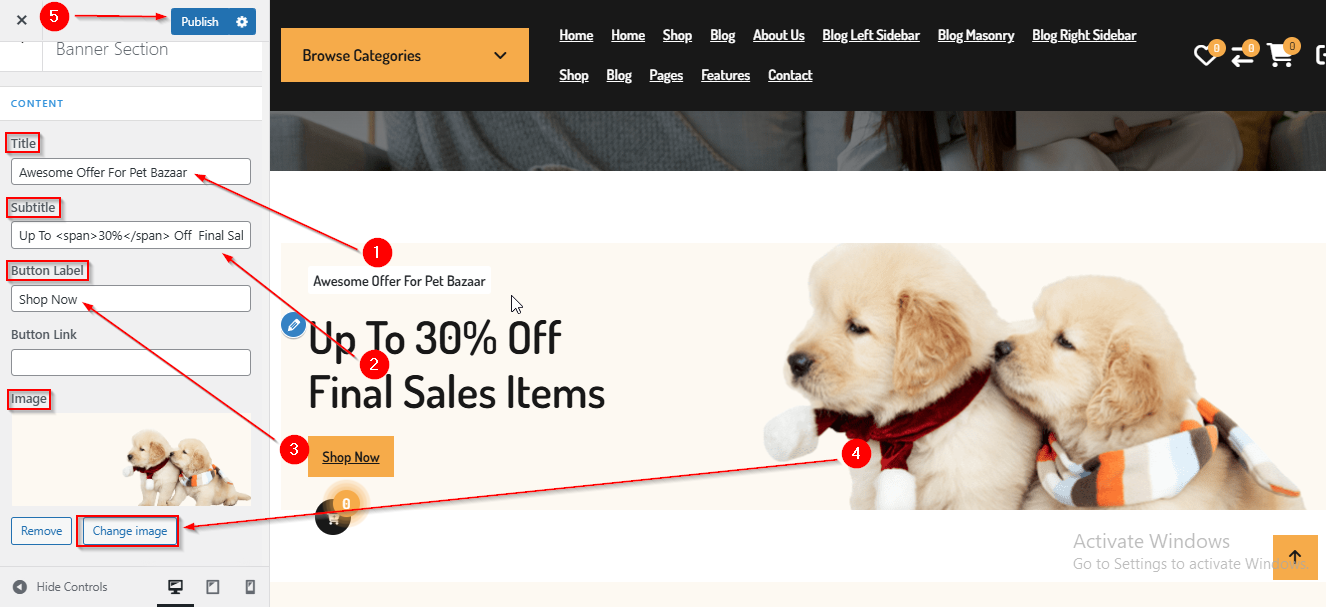Expand the Browse Categories dropdown
Screen dimensions: 1326x607
pos(405,55)
